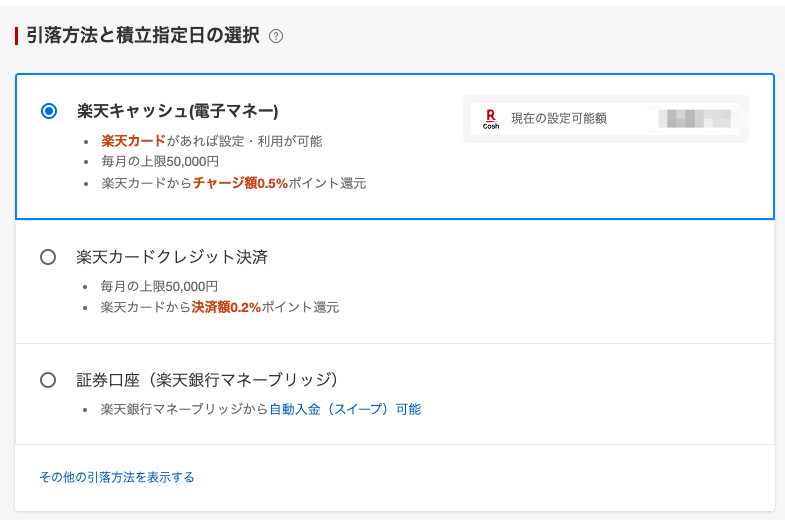The width and height of the screenshot is (785, 520).
Task: Click the red 楽天カード text in first option
Action: point(133,141)
